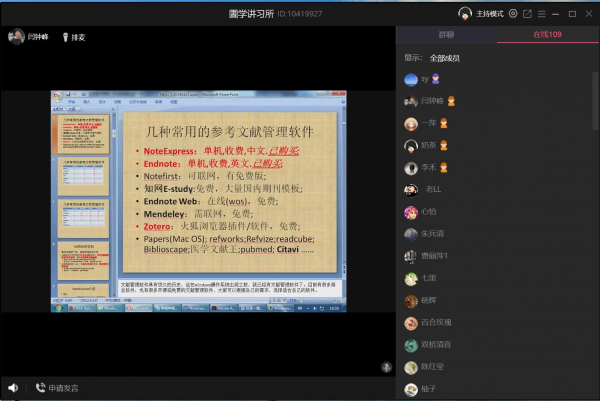Switch to the 在线109 online members tab
Viewport: 600px width, 401px height.
pyautogui.click(x=548, y=34)
